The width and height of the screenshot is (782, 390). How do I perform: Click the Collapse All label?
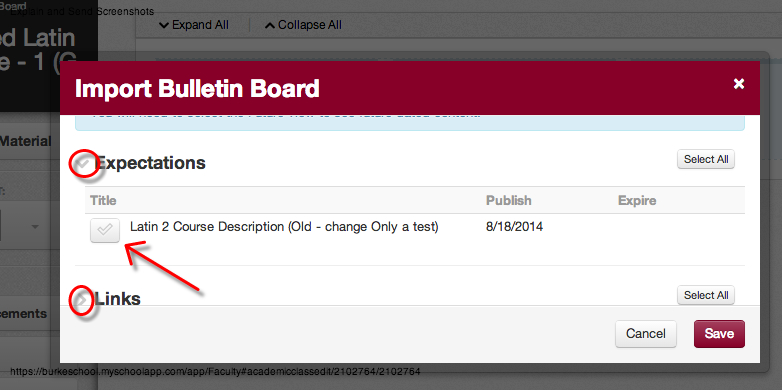click(x=310, y=25)
